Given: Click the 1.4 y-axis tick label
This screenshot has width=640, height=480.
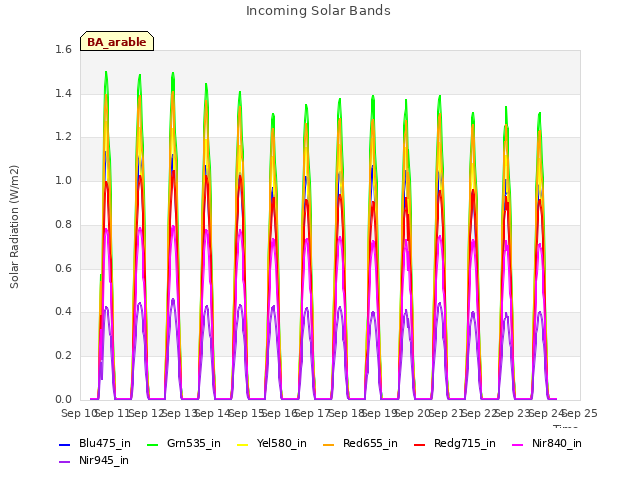Looking at the screenshot, I should 63,93.
